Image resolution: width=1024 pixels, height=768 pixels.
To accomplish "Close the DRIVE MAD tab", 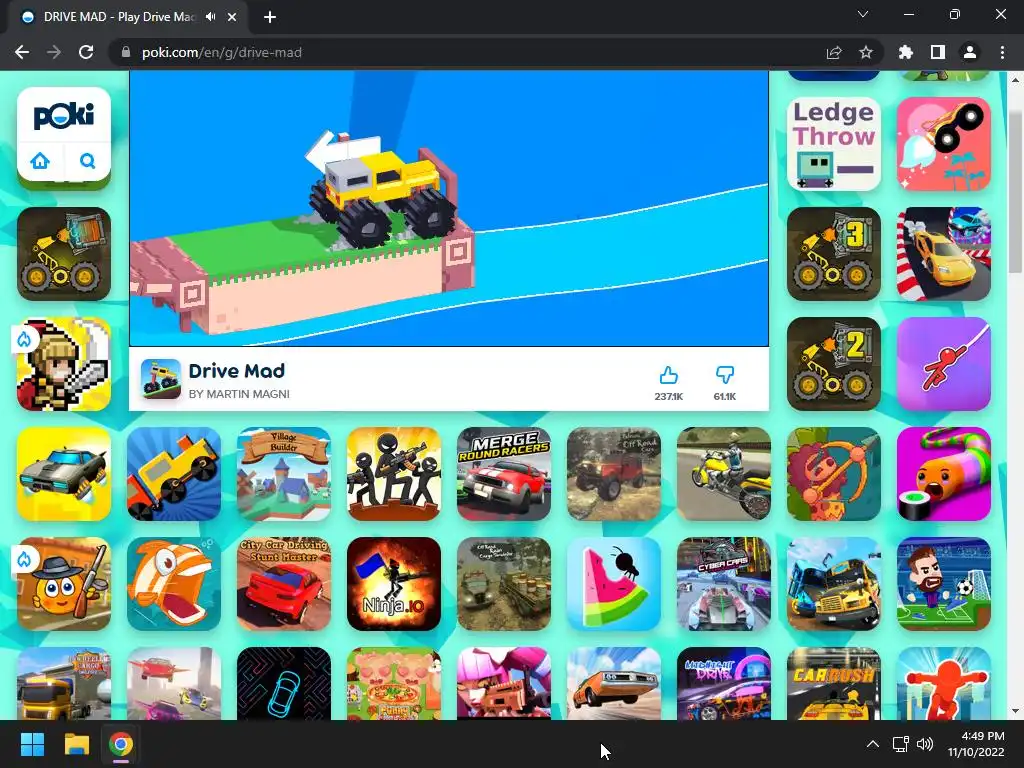I will [232, 17].
